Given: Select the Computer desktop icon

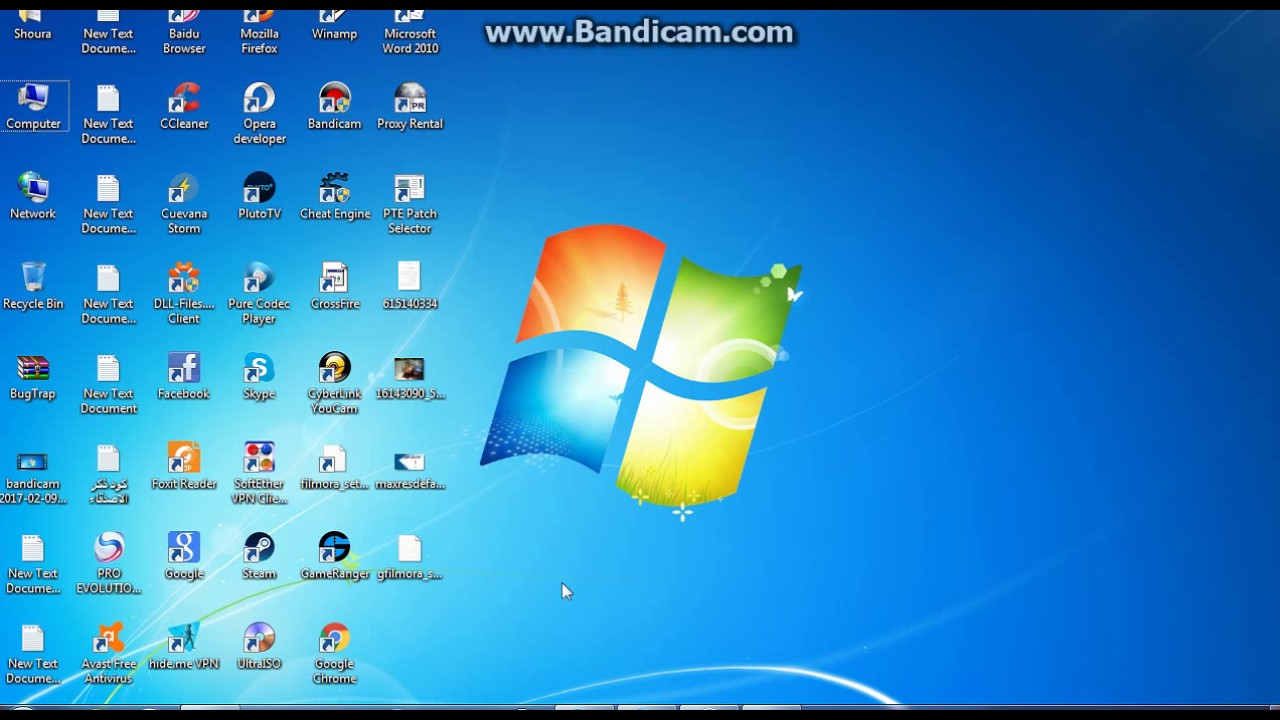Looking at the screenshot, I should (33, 107).
